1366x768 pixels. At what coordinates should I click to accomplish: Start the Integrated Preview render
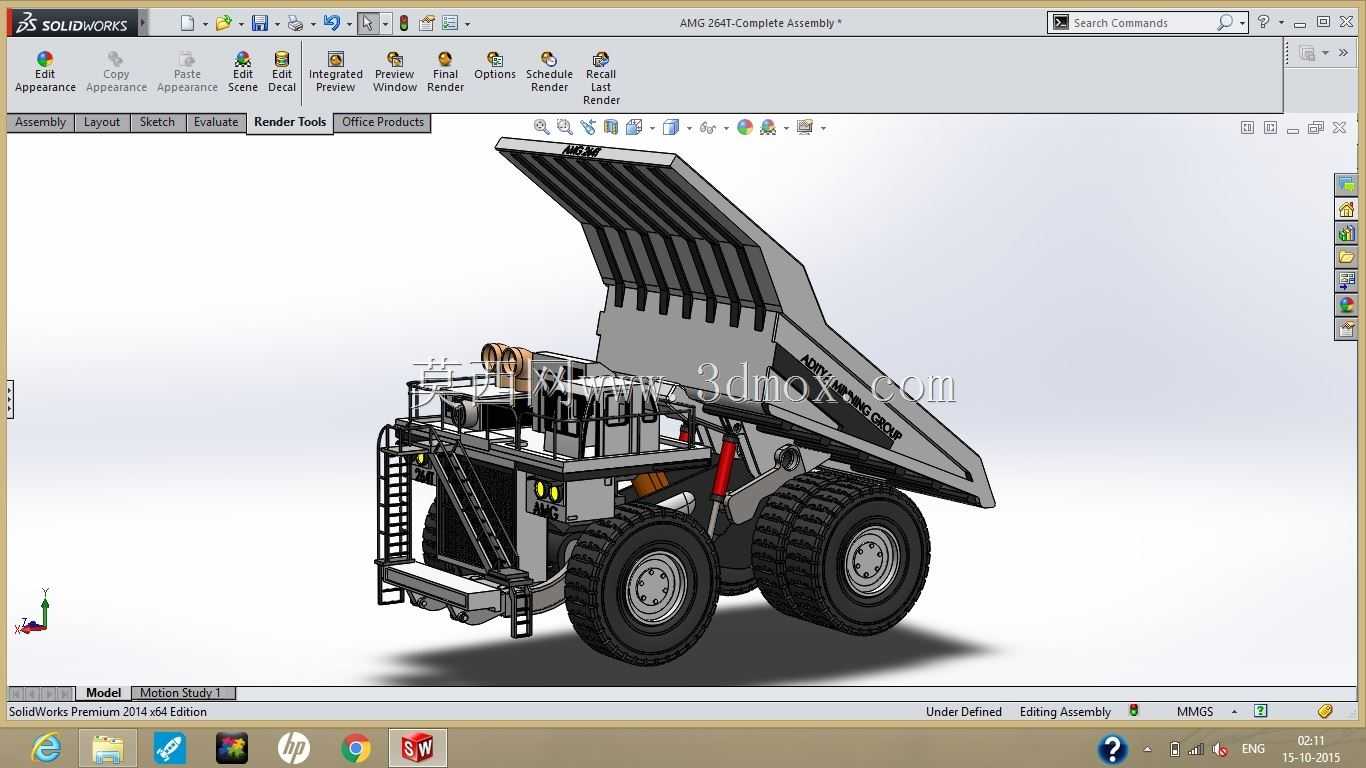click(336, 72)
